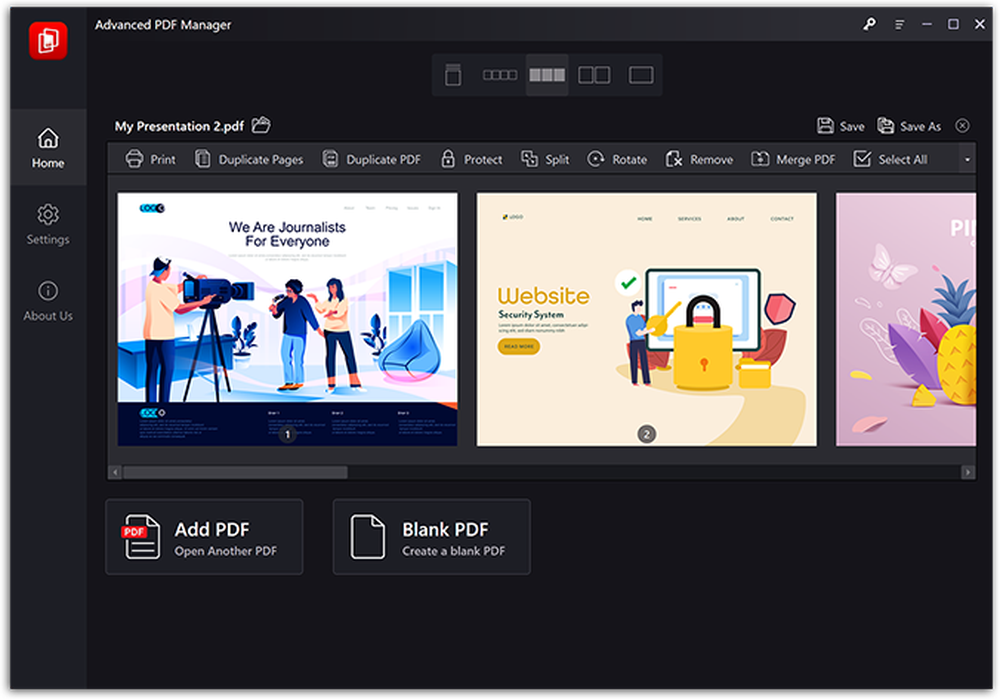This screenshot has width=1000, height=699.
Task: Click Add PDF to open another PDF
Action: pyautogui.click(x=204, y=537)
